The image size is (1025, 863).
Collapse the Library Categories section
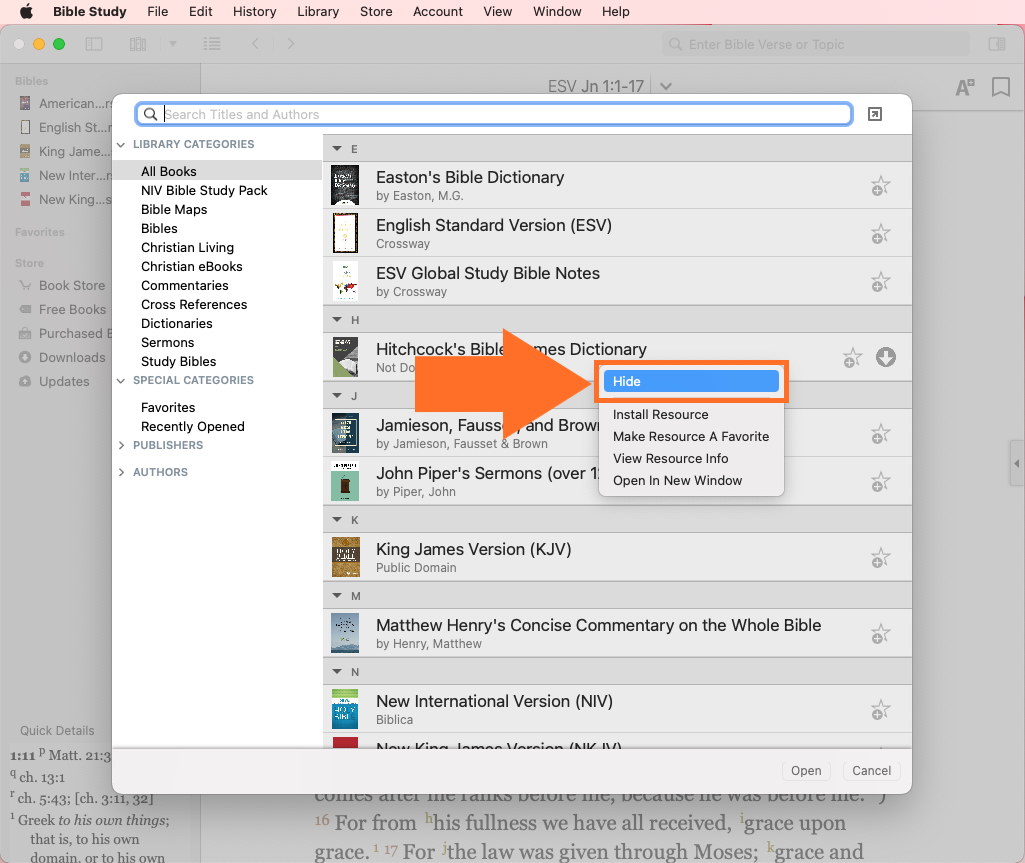tap(122, 145)
